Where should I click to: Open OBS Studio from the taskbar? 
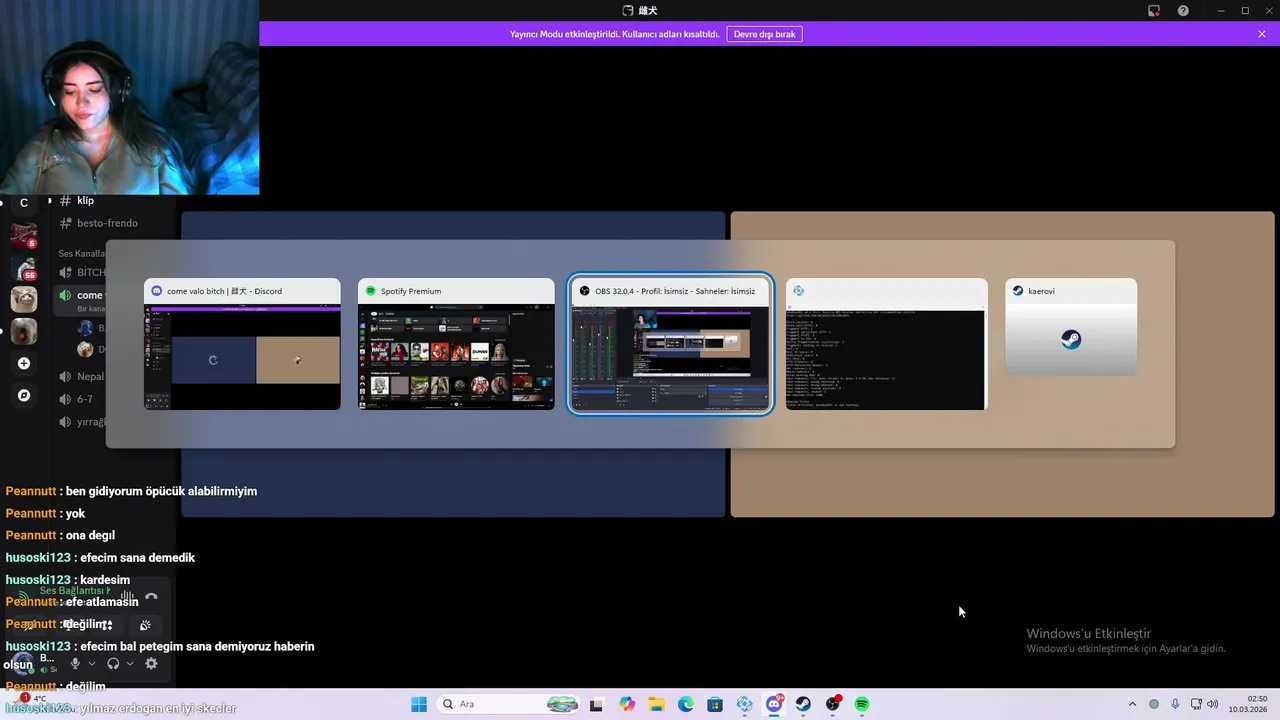pyautogui.click(x=833, y=704)
